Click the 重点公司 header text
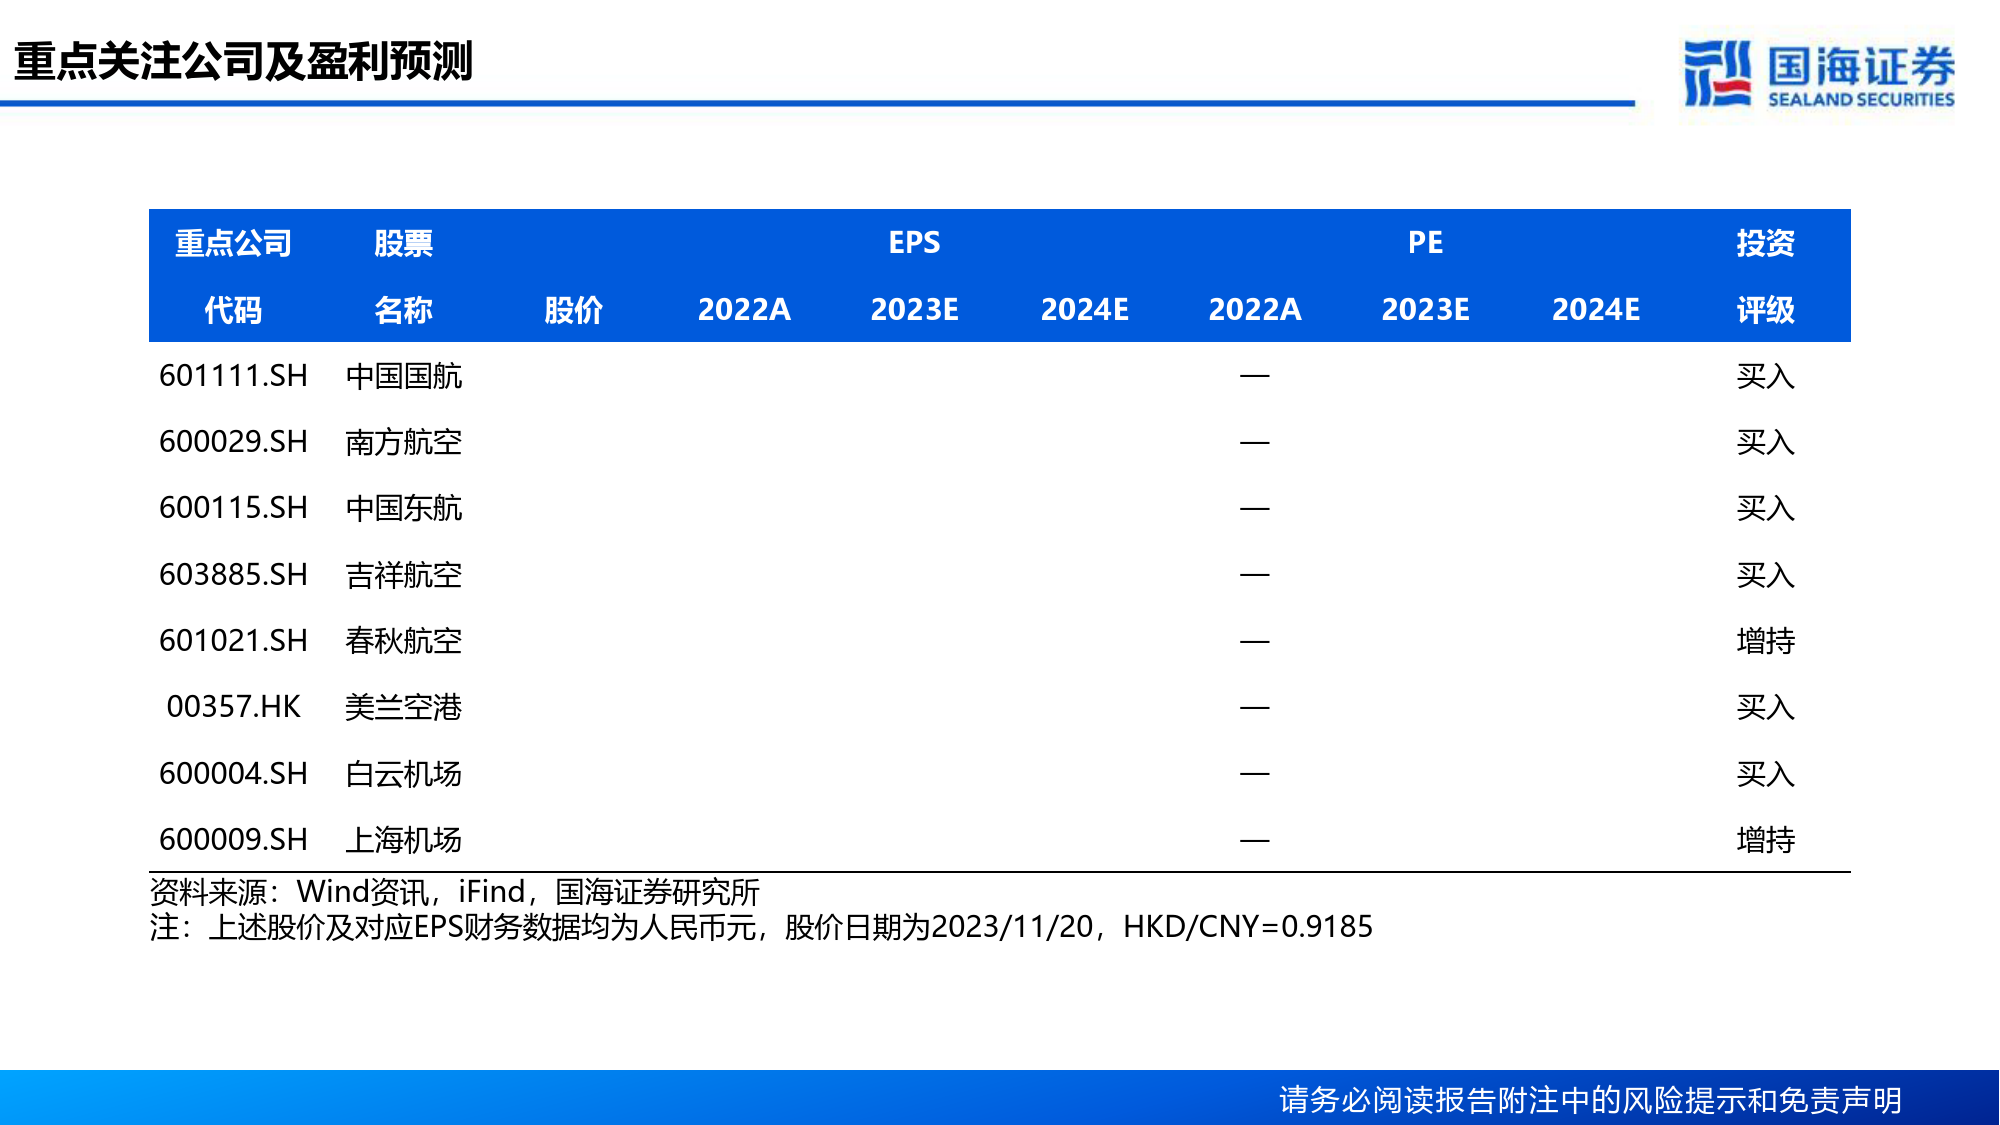Viewport: 2000px width, 1125px height. tap(233, 243)
